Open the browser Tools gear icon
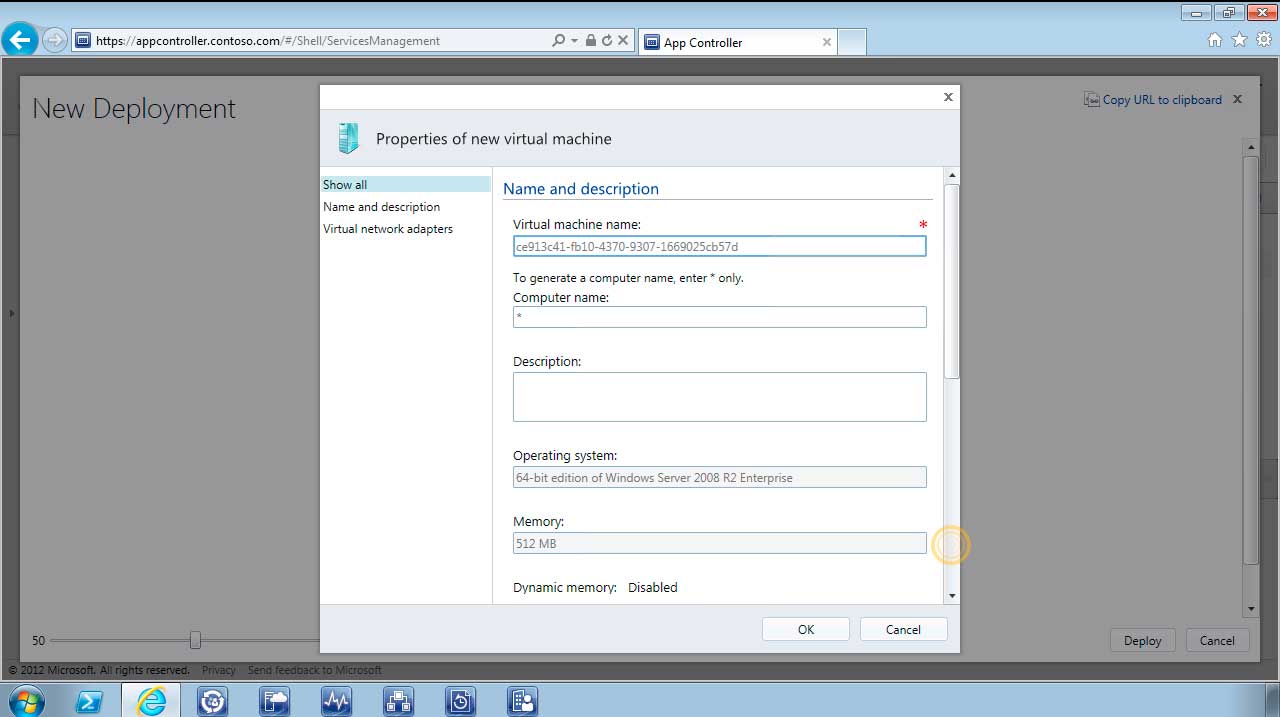1280x717 pixels. pos(1265,40)
